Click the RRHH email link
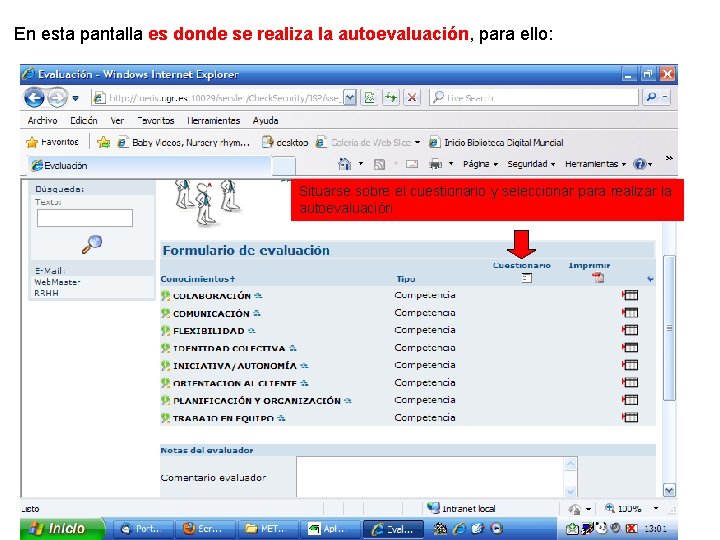The image size is (720, 540). pos(46,293)
